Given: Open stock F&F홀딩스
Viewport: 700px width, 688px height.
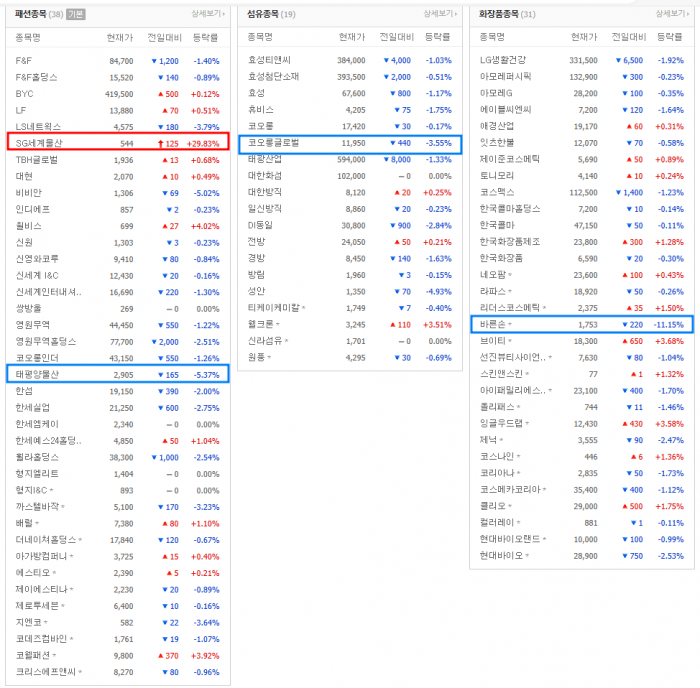Looking at the screenshot, I should click(x=37, y=77).
